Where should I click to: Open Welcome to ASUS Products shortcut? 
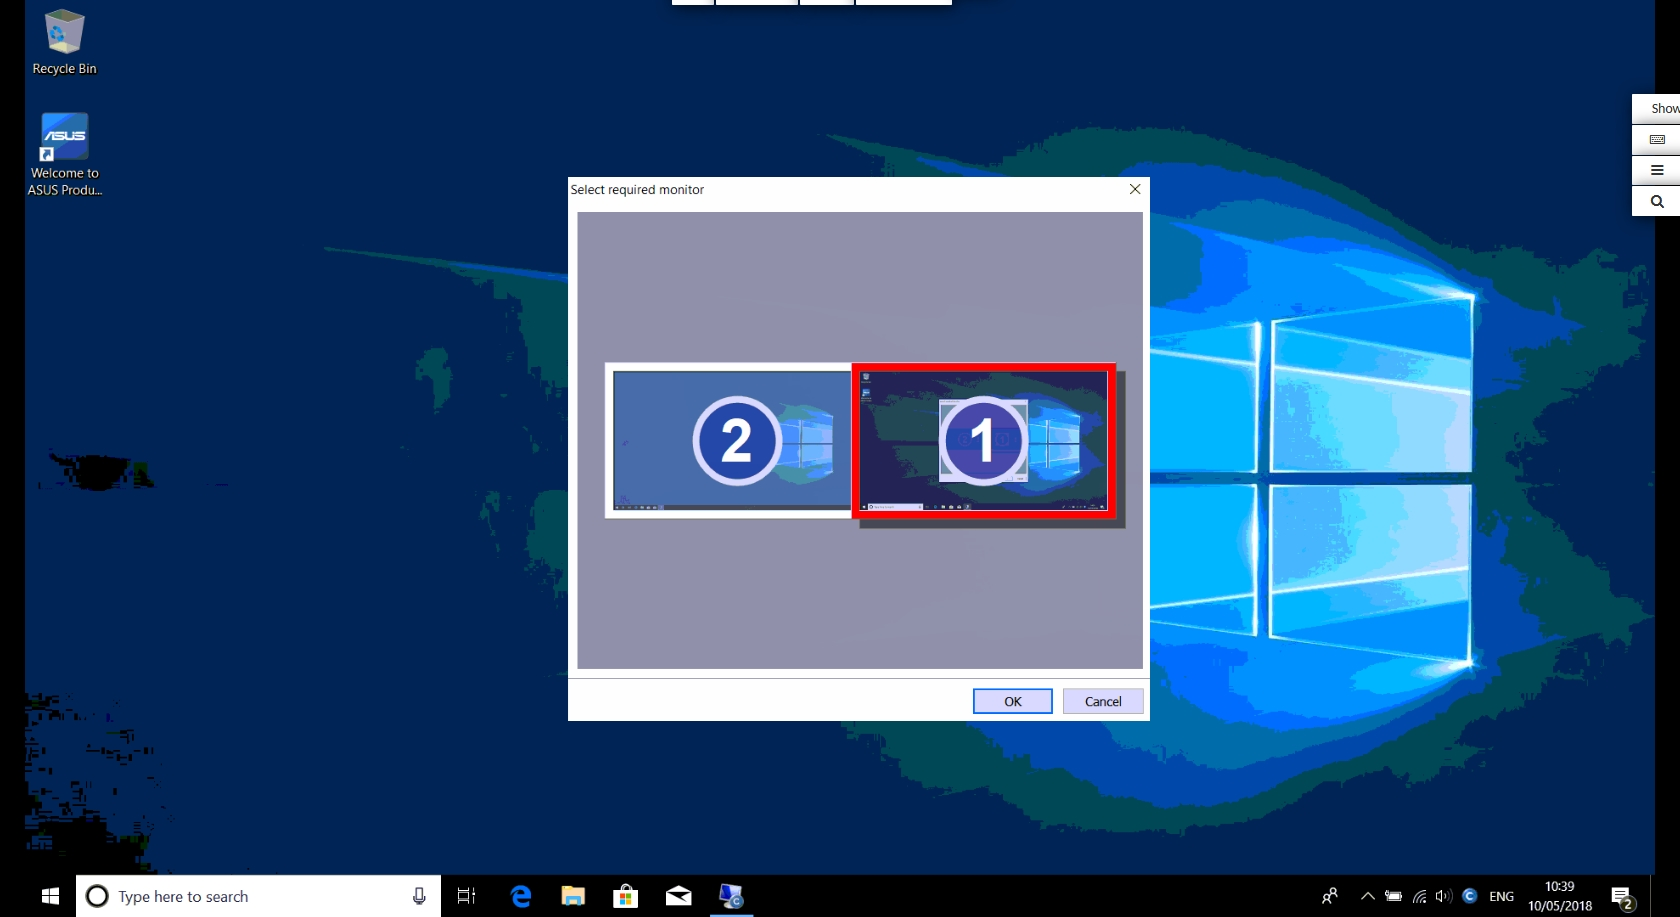(64, 155)
